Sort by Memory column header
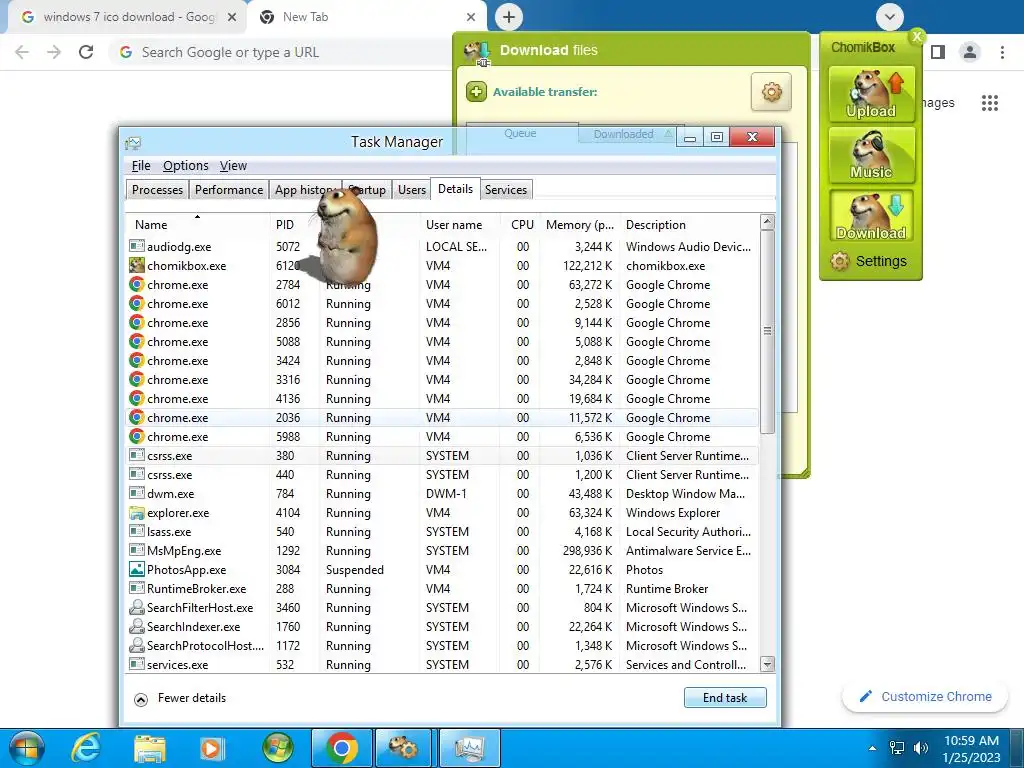Image resolution: width=1024 pixels, height=768 pixels. tap(580, 224)
